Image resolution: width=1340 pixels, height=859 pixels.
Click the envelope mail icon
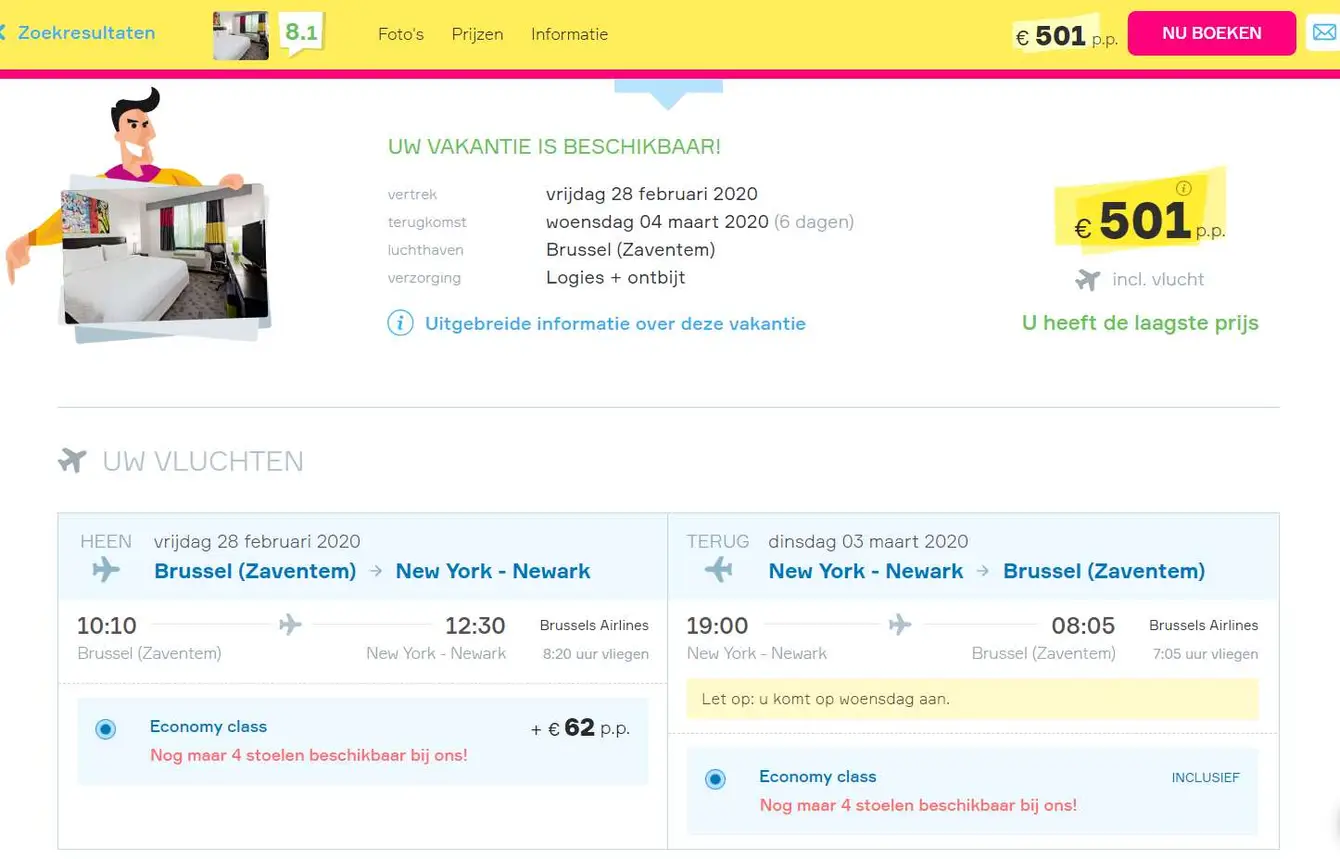click(1324, 33)
